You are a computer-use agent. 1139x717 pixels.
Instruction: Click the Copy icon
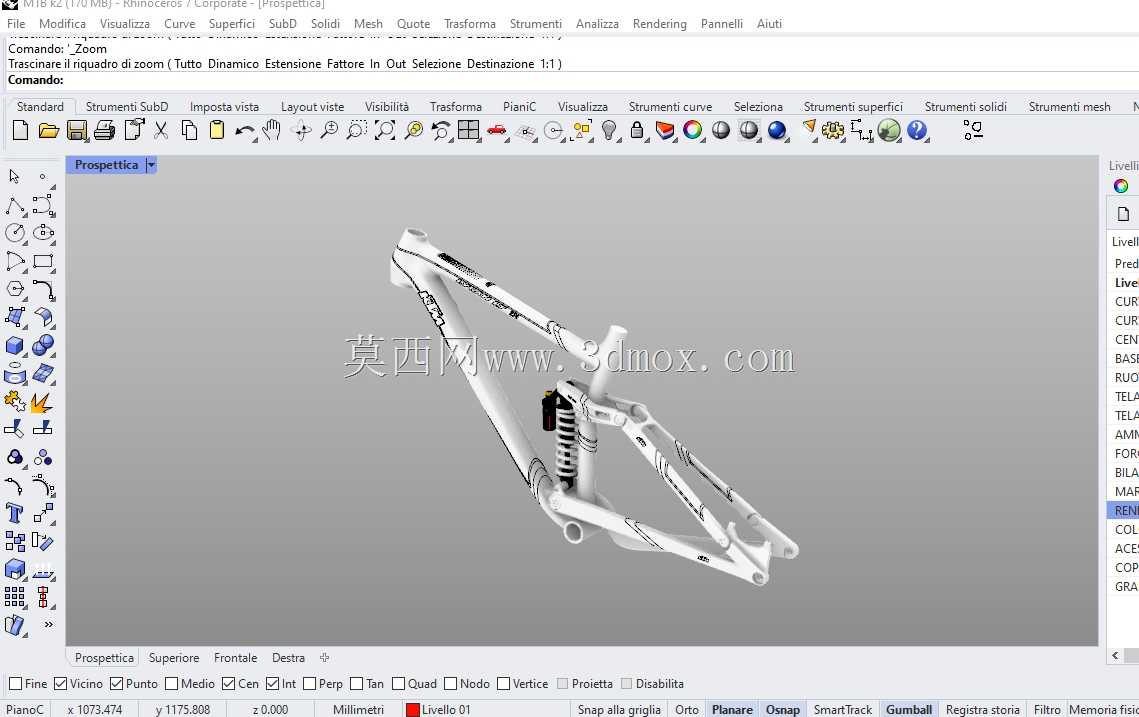click(190, 131)
